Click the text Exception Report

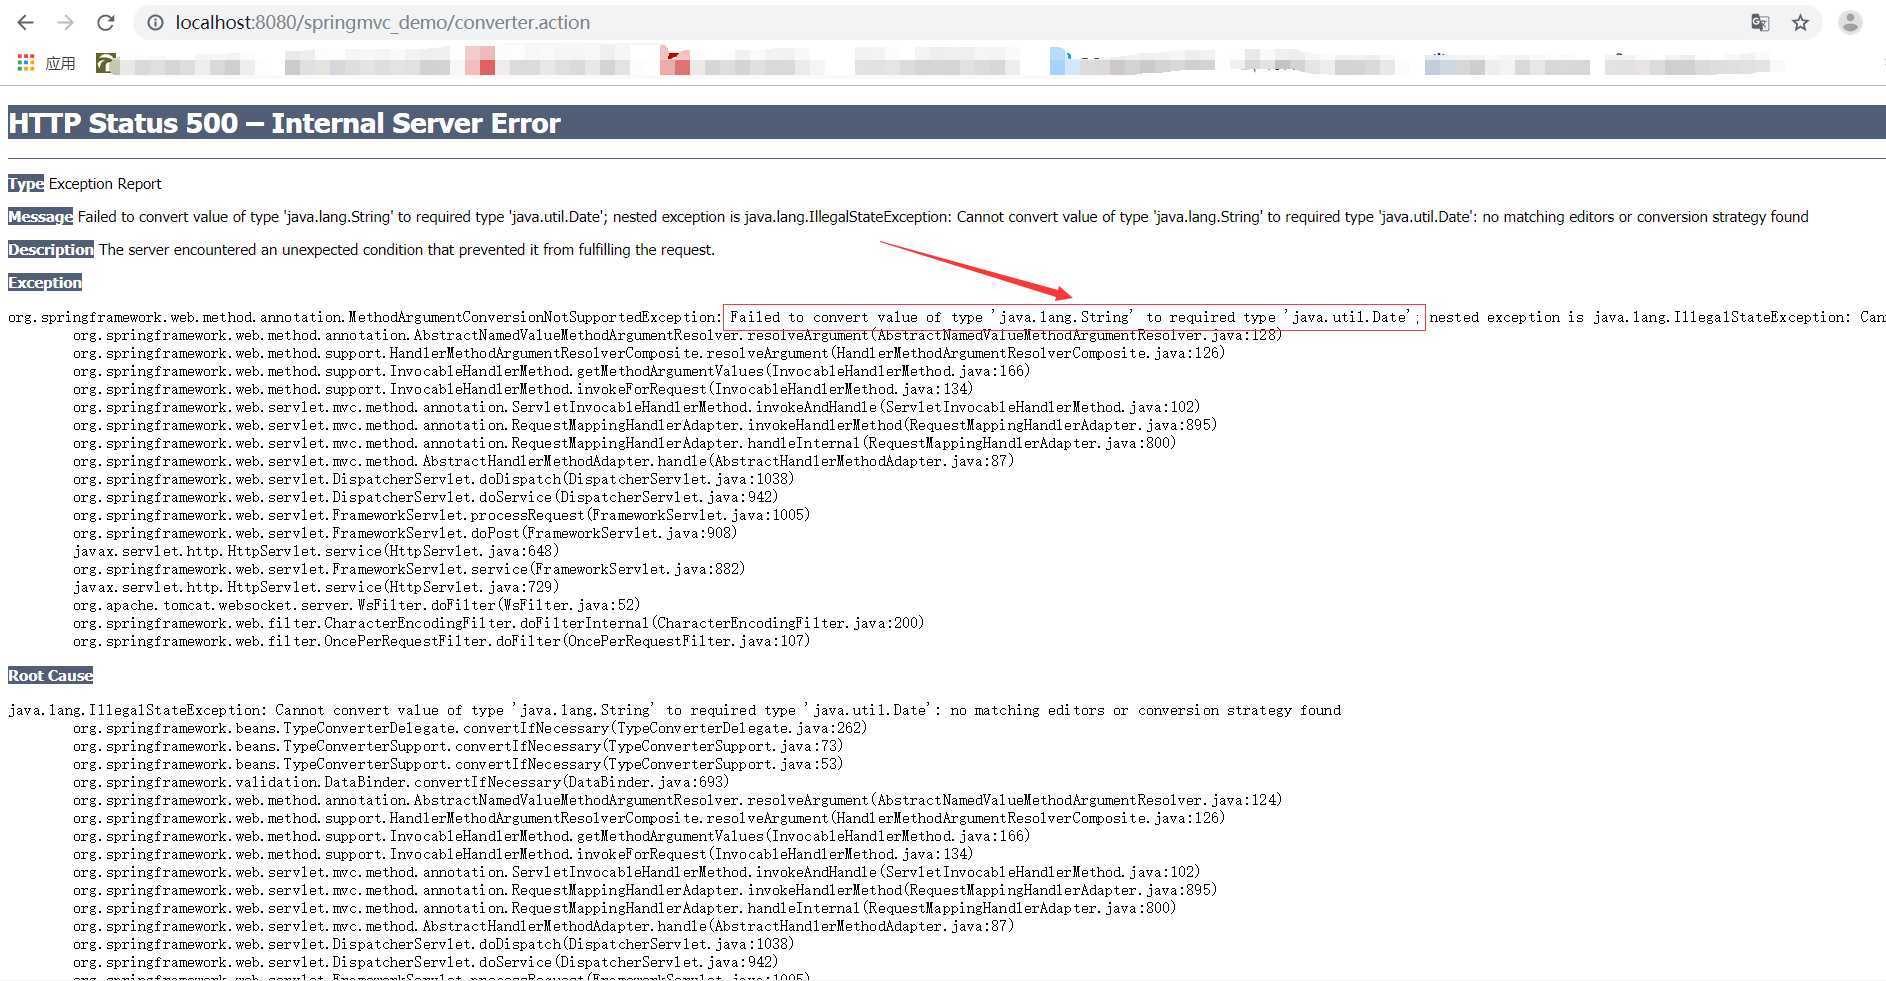[105, 184]
